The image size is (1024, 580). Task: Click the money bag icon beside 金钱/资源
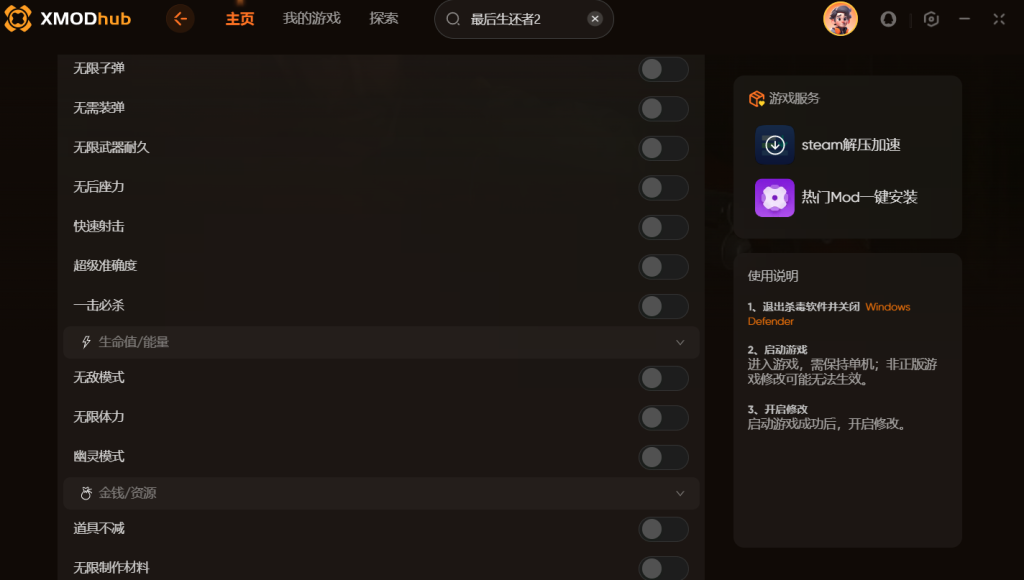coord(86,493)
